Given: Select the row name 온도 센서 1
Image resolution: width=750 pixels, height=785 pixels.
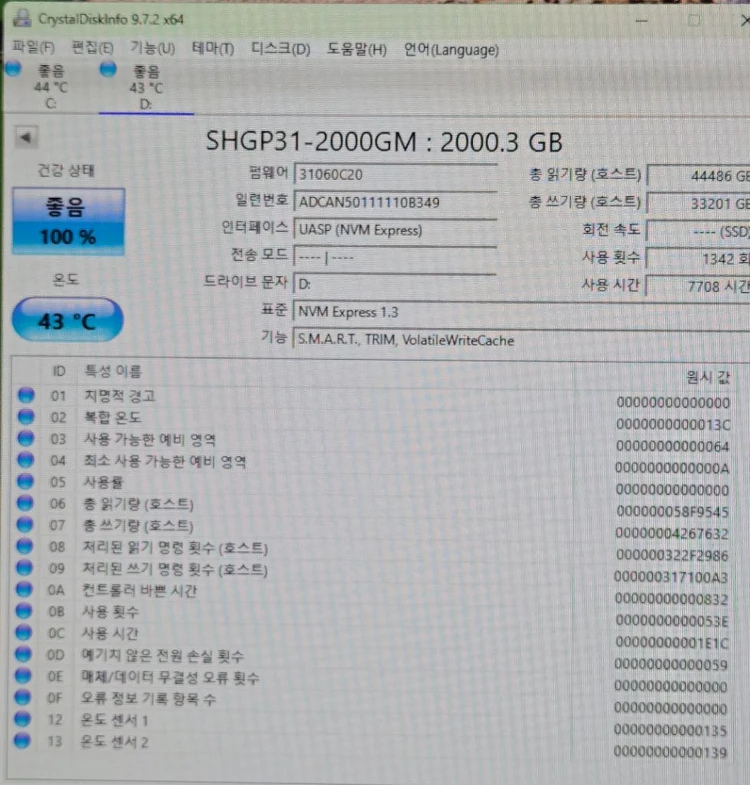Looking at the screenshot, I should click(114, 720).
